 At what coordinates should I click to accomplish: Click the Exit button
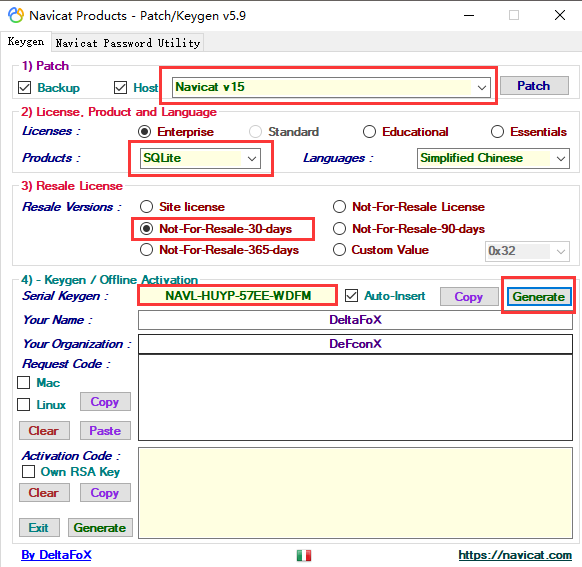pyautogui.click(x=39, y=527)
